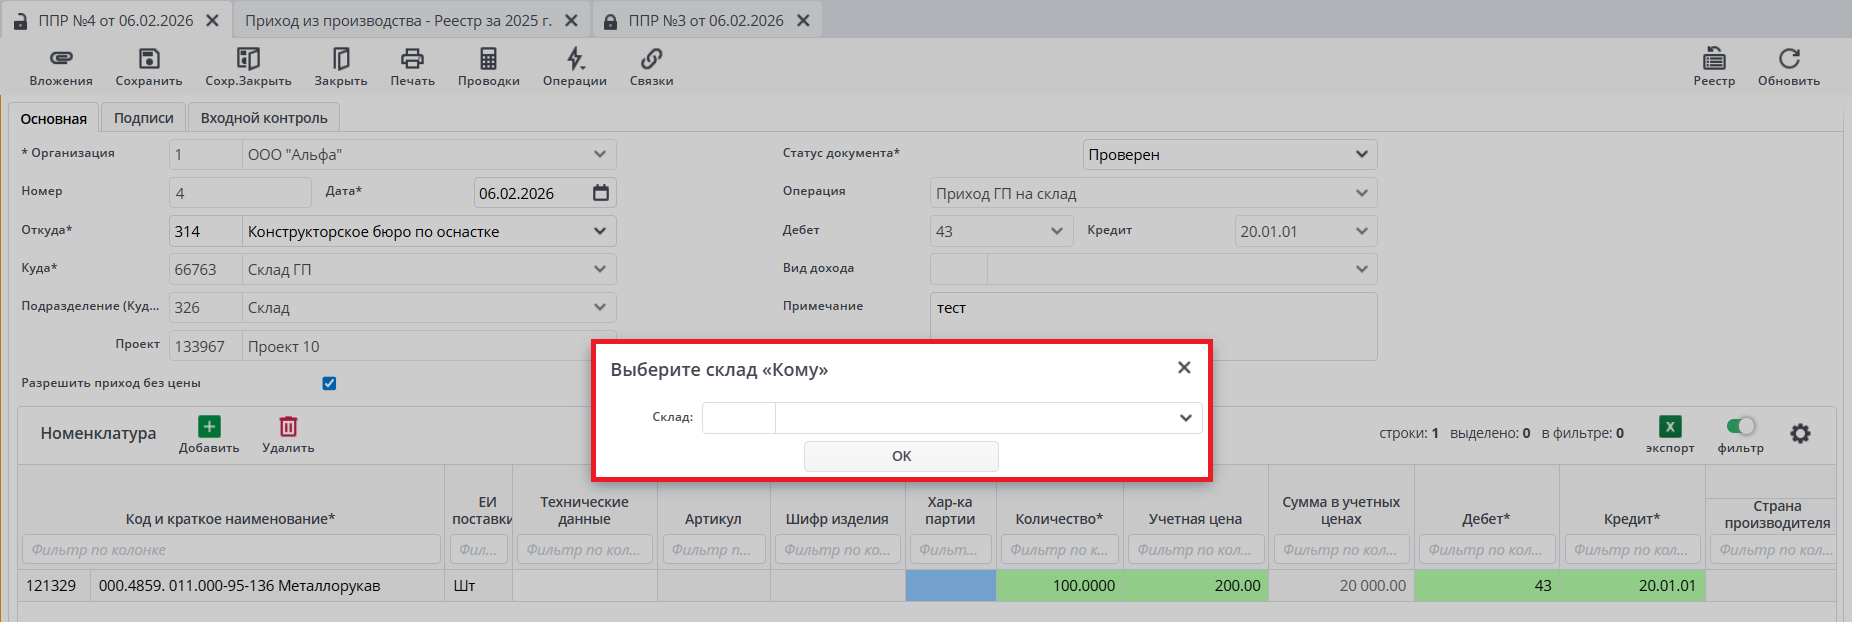Click the Обновить refresh icon
The width and height of the screenshot is (1854, 622).
point(1788,59)
